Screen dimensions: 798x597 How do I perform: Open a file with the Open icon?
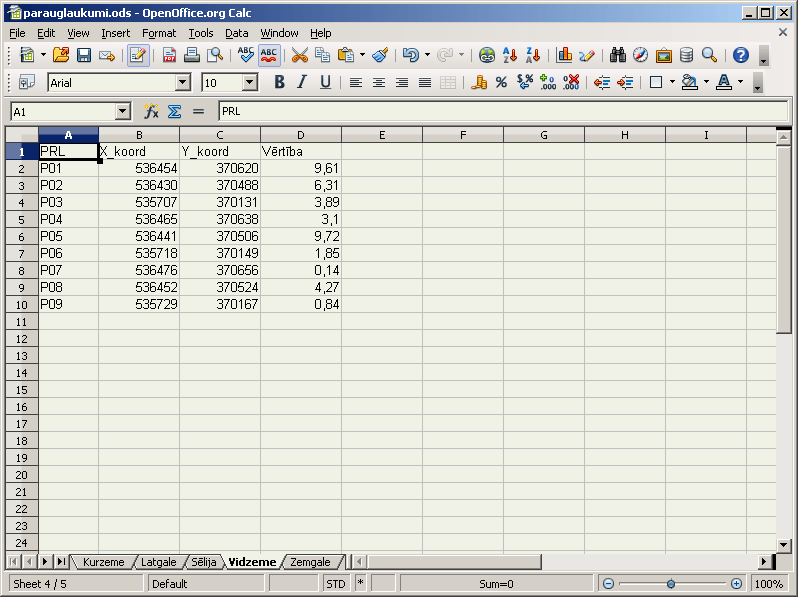click(61, 55)
